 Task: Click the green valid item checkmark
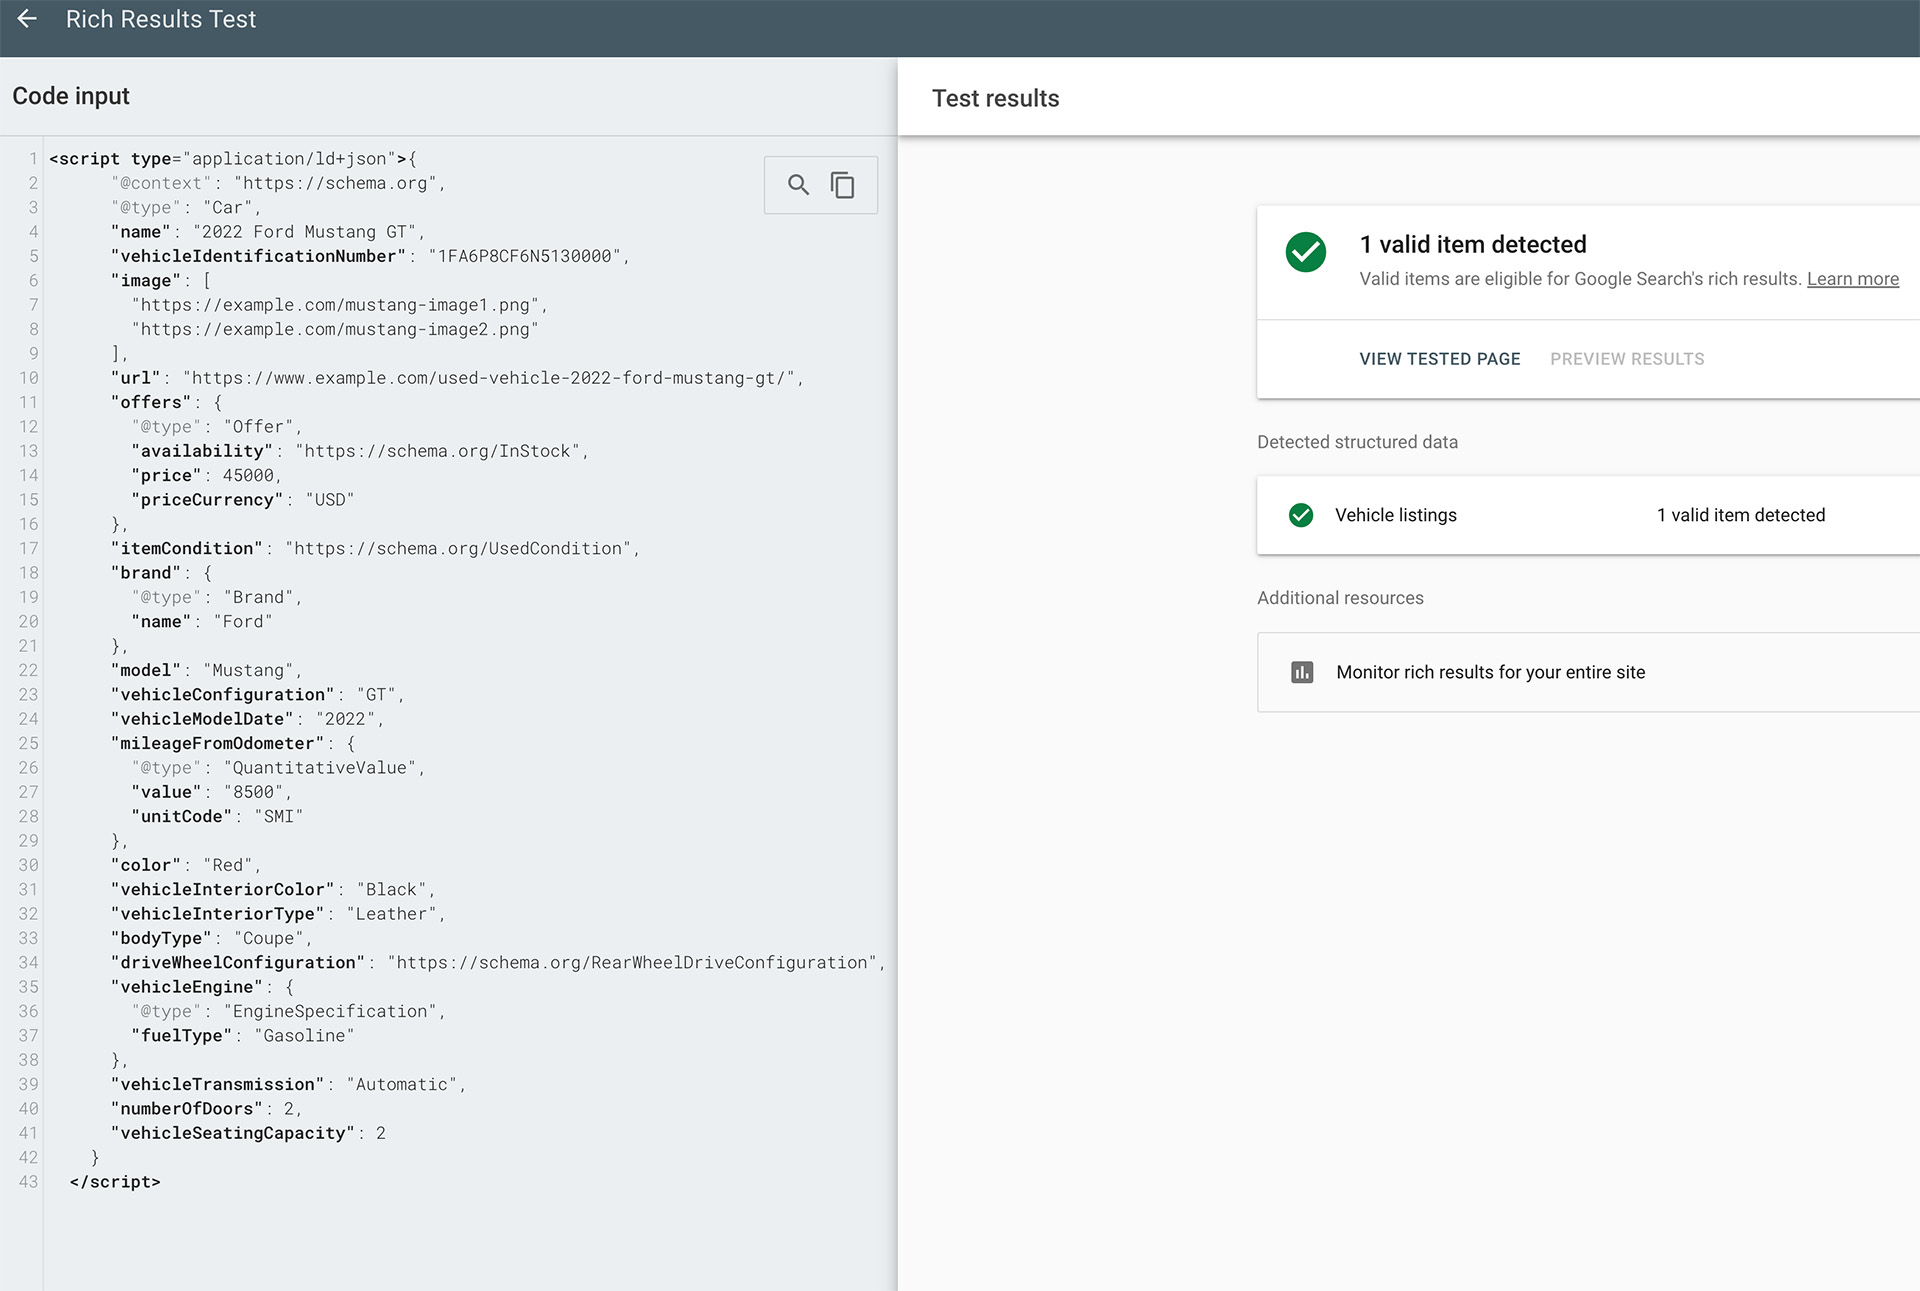(x=1305, y=252)
